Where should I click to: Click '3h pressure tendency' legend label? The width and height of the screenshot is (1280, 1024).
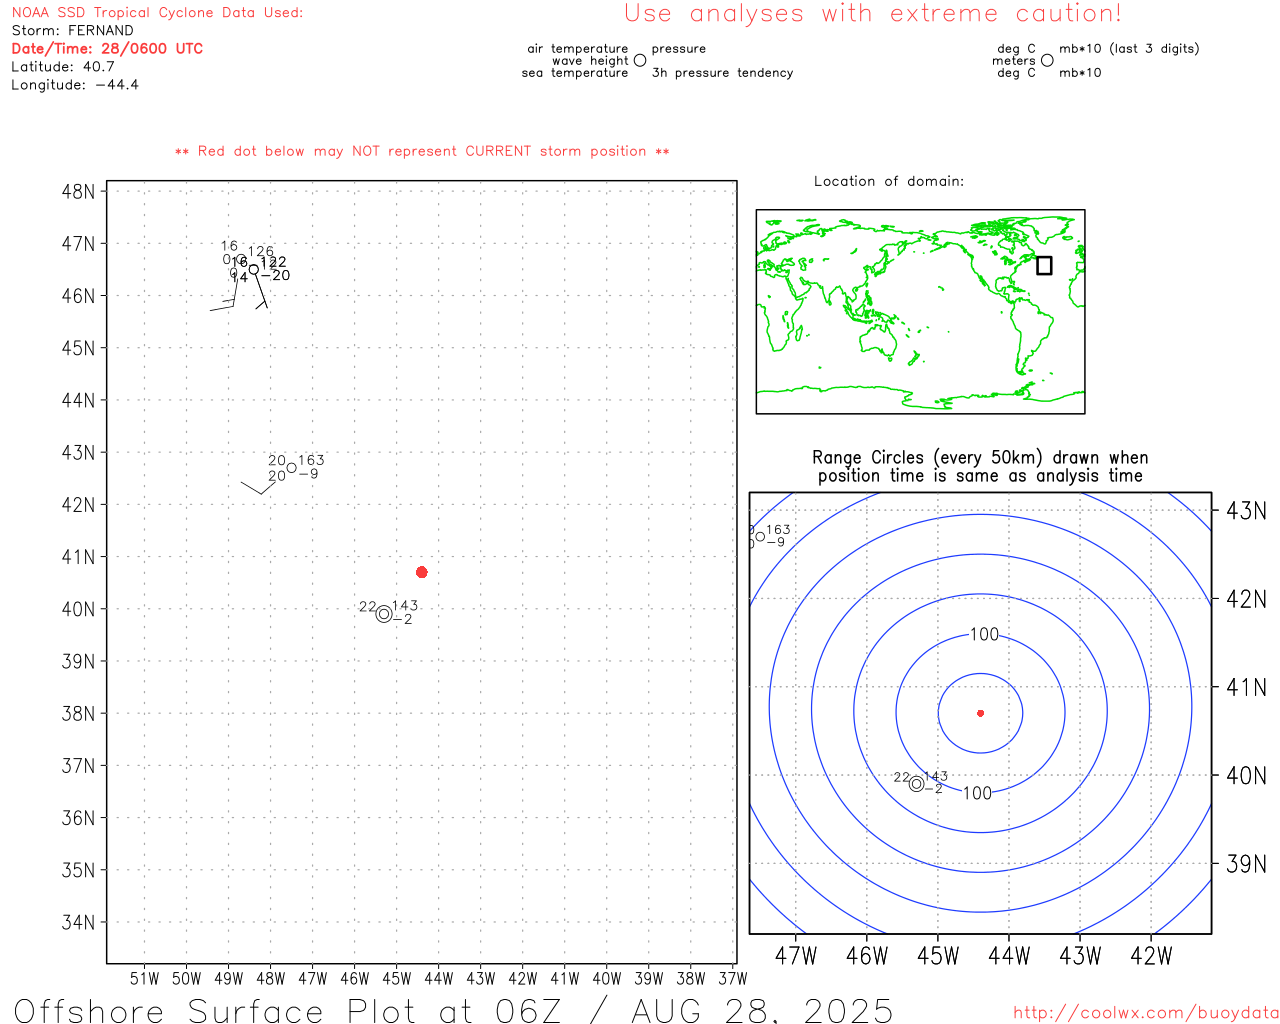[722, 72]
